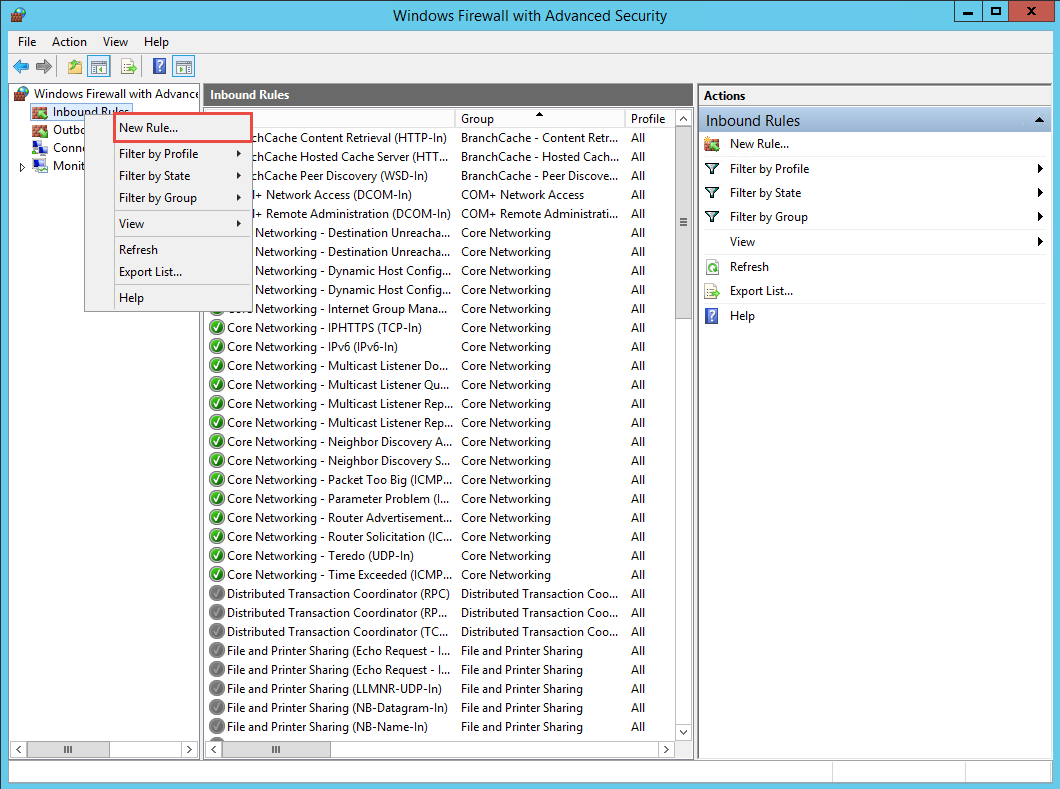This screenshot has width=1060, height=789.
Task: Click the Back arrow in the toolbar
Action: (21, 67)
